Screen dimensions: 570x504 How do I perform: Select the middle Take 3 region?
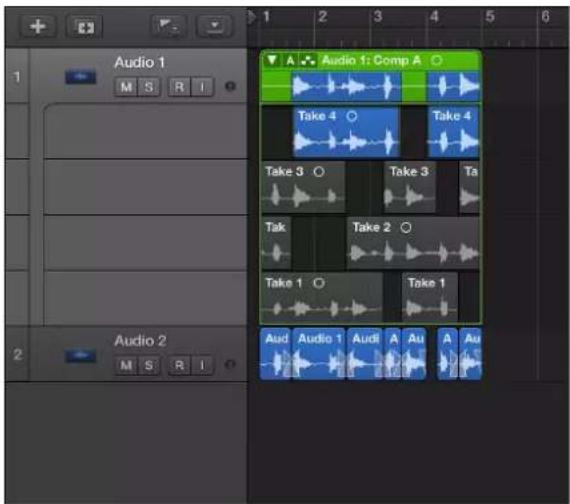pyautogui.click(x=409, y=187)
